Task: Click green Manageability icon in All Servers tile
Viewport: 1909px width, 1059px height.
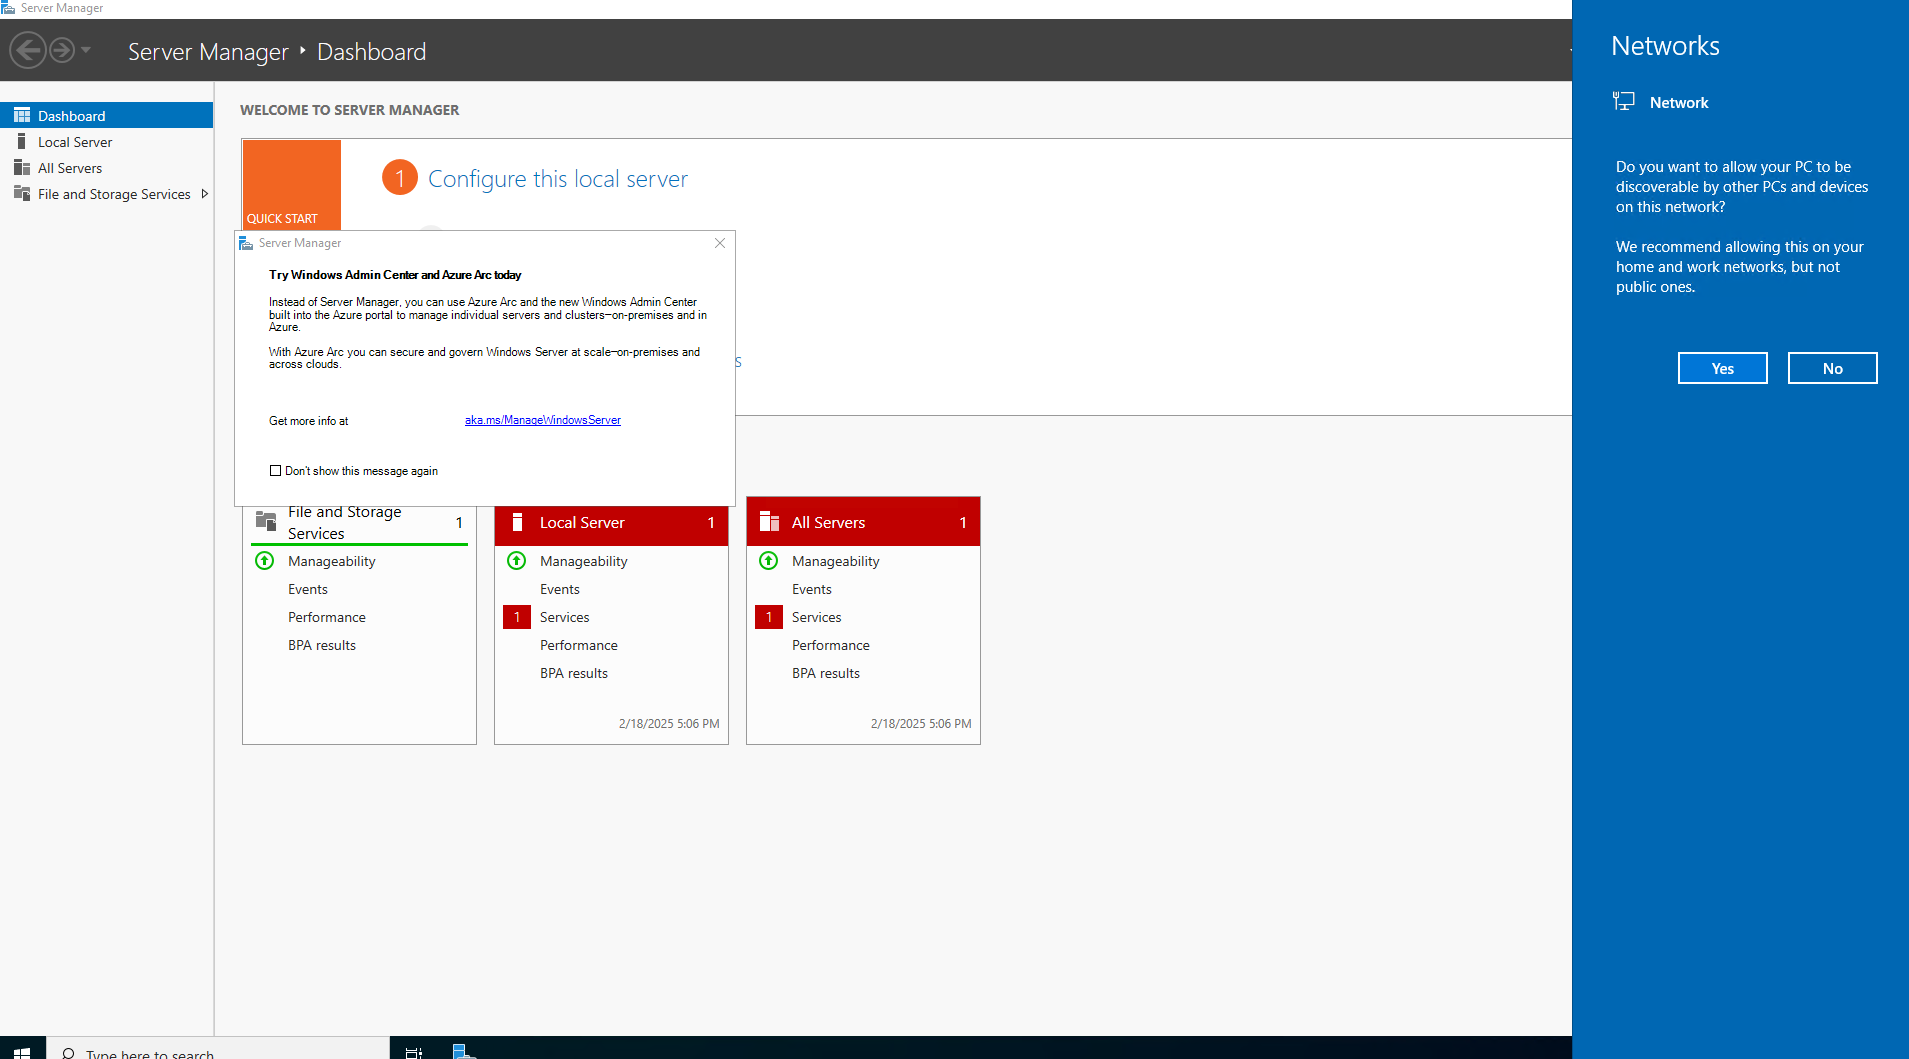Action: [769, 561]
